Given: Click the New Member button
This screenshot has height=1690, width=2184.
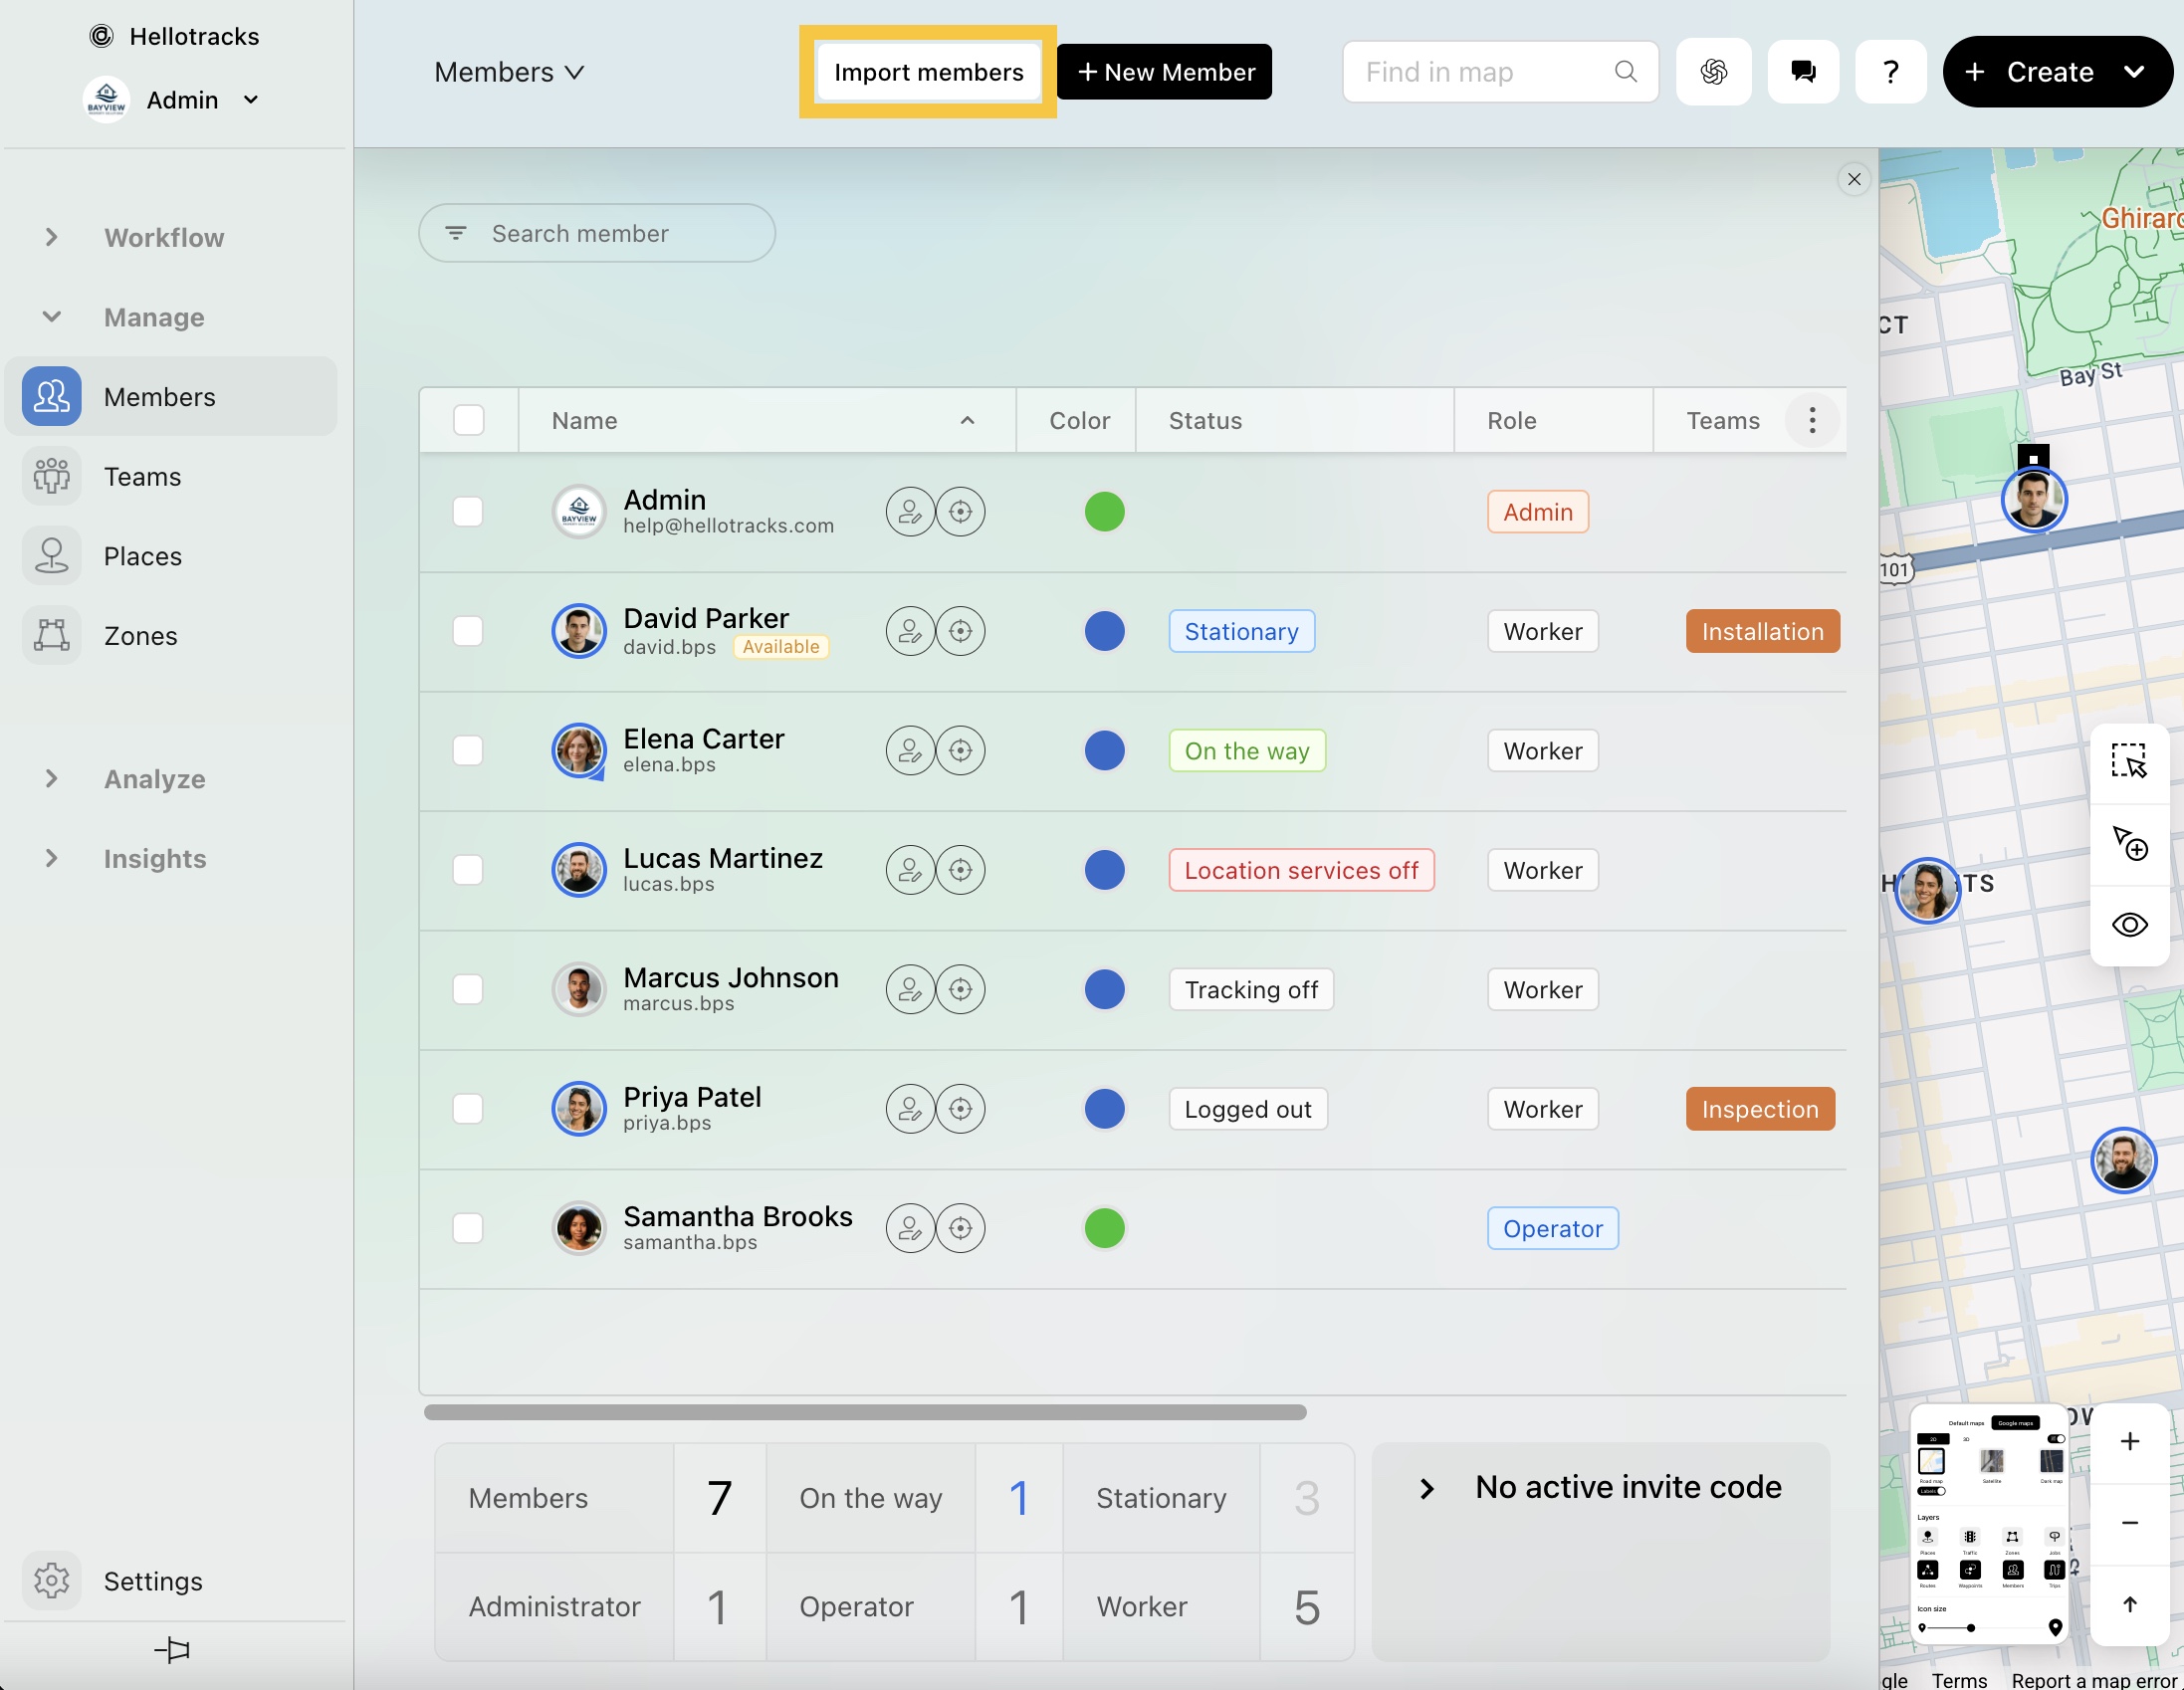Looking at the screenshot, I should click(1164, 72).
